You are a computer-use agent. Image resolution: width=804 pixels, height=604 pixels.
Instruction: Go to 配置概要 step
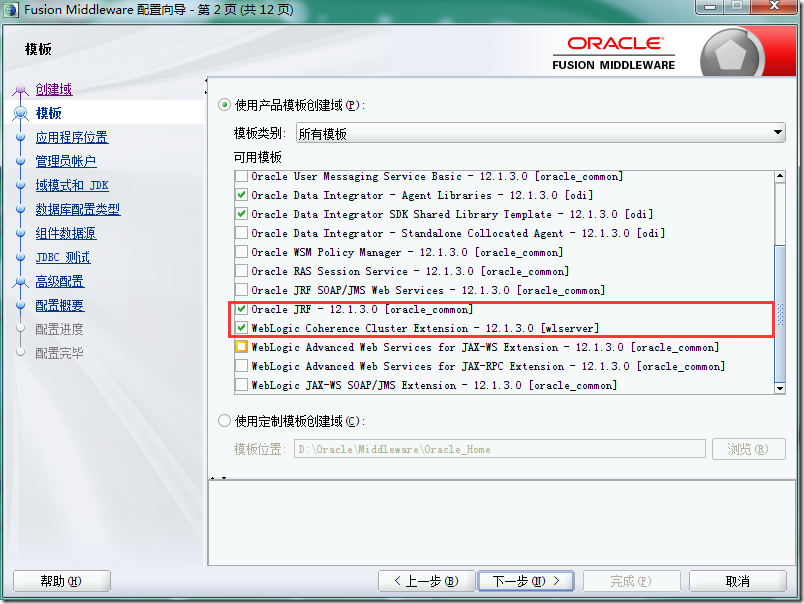coord(60,306)
